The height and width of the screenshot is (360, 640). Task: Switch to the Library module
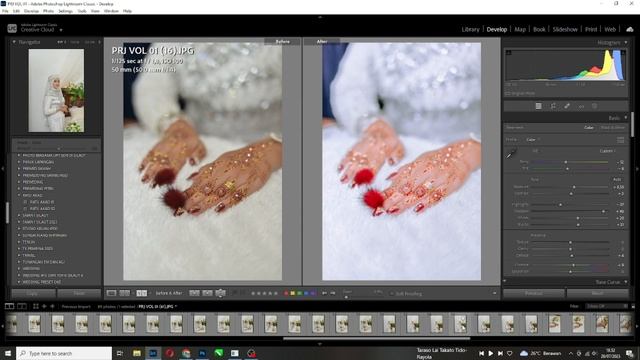(x=470, y=29)
